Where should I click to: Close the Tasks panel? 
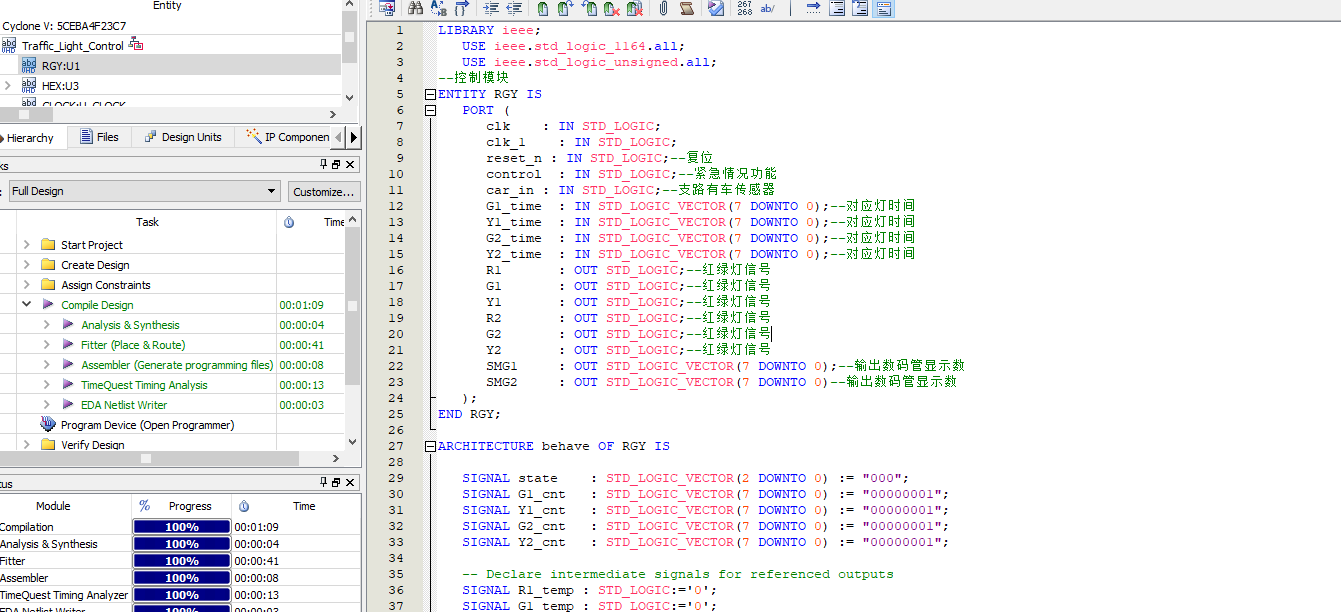(351, 164)
